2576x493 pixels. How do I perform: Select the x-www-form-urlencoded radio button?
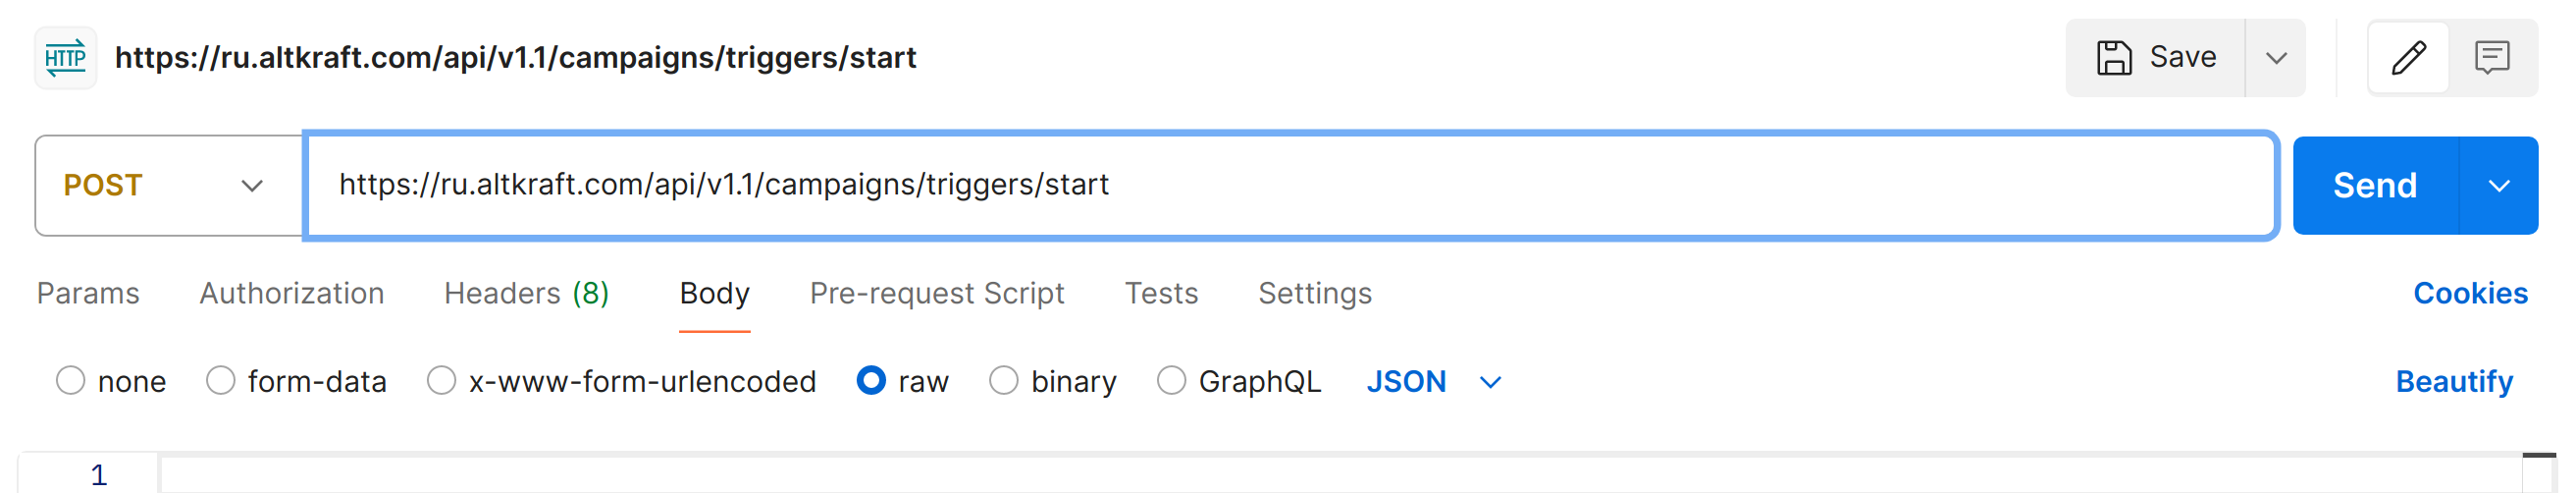[441, 381]
